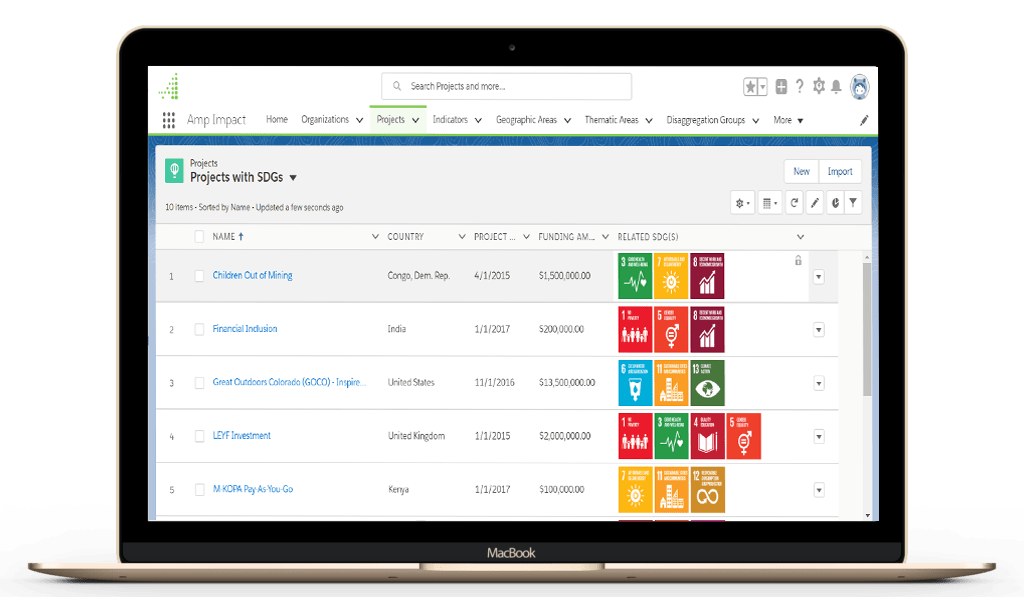Switch to the Projects tab

point(391,120)
